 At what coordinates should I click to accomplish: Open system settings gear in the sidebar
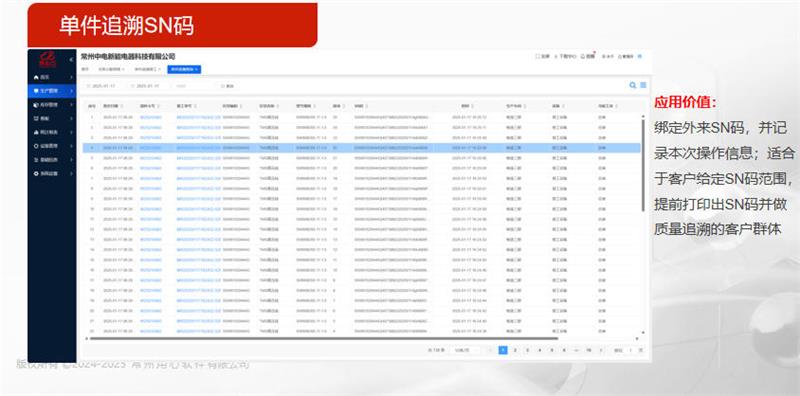tap(36, 174)
